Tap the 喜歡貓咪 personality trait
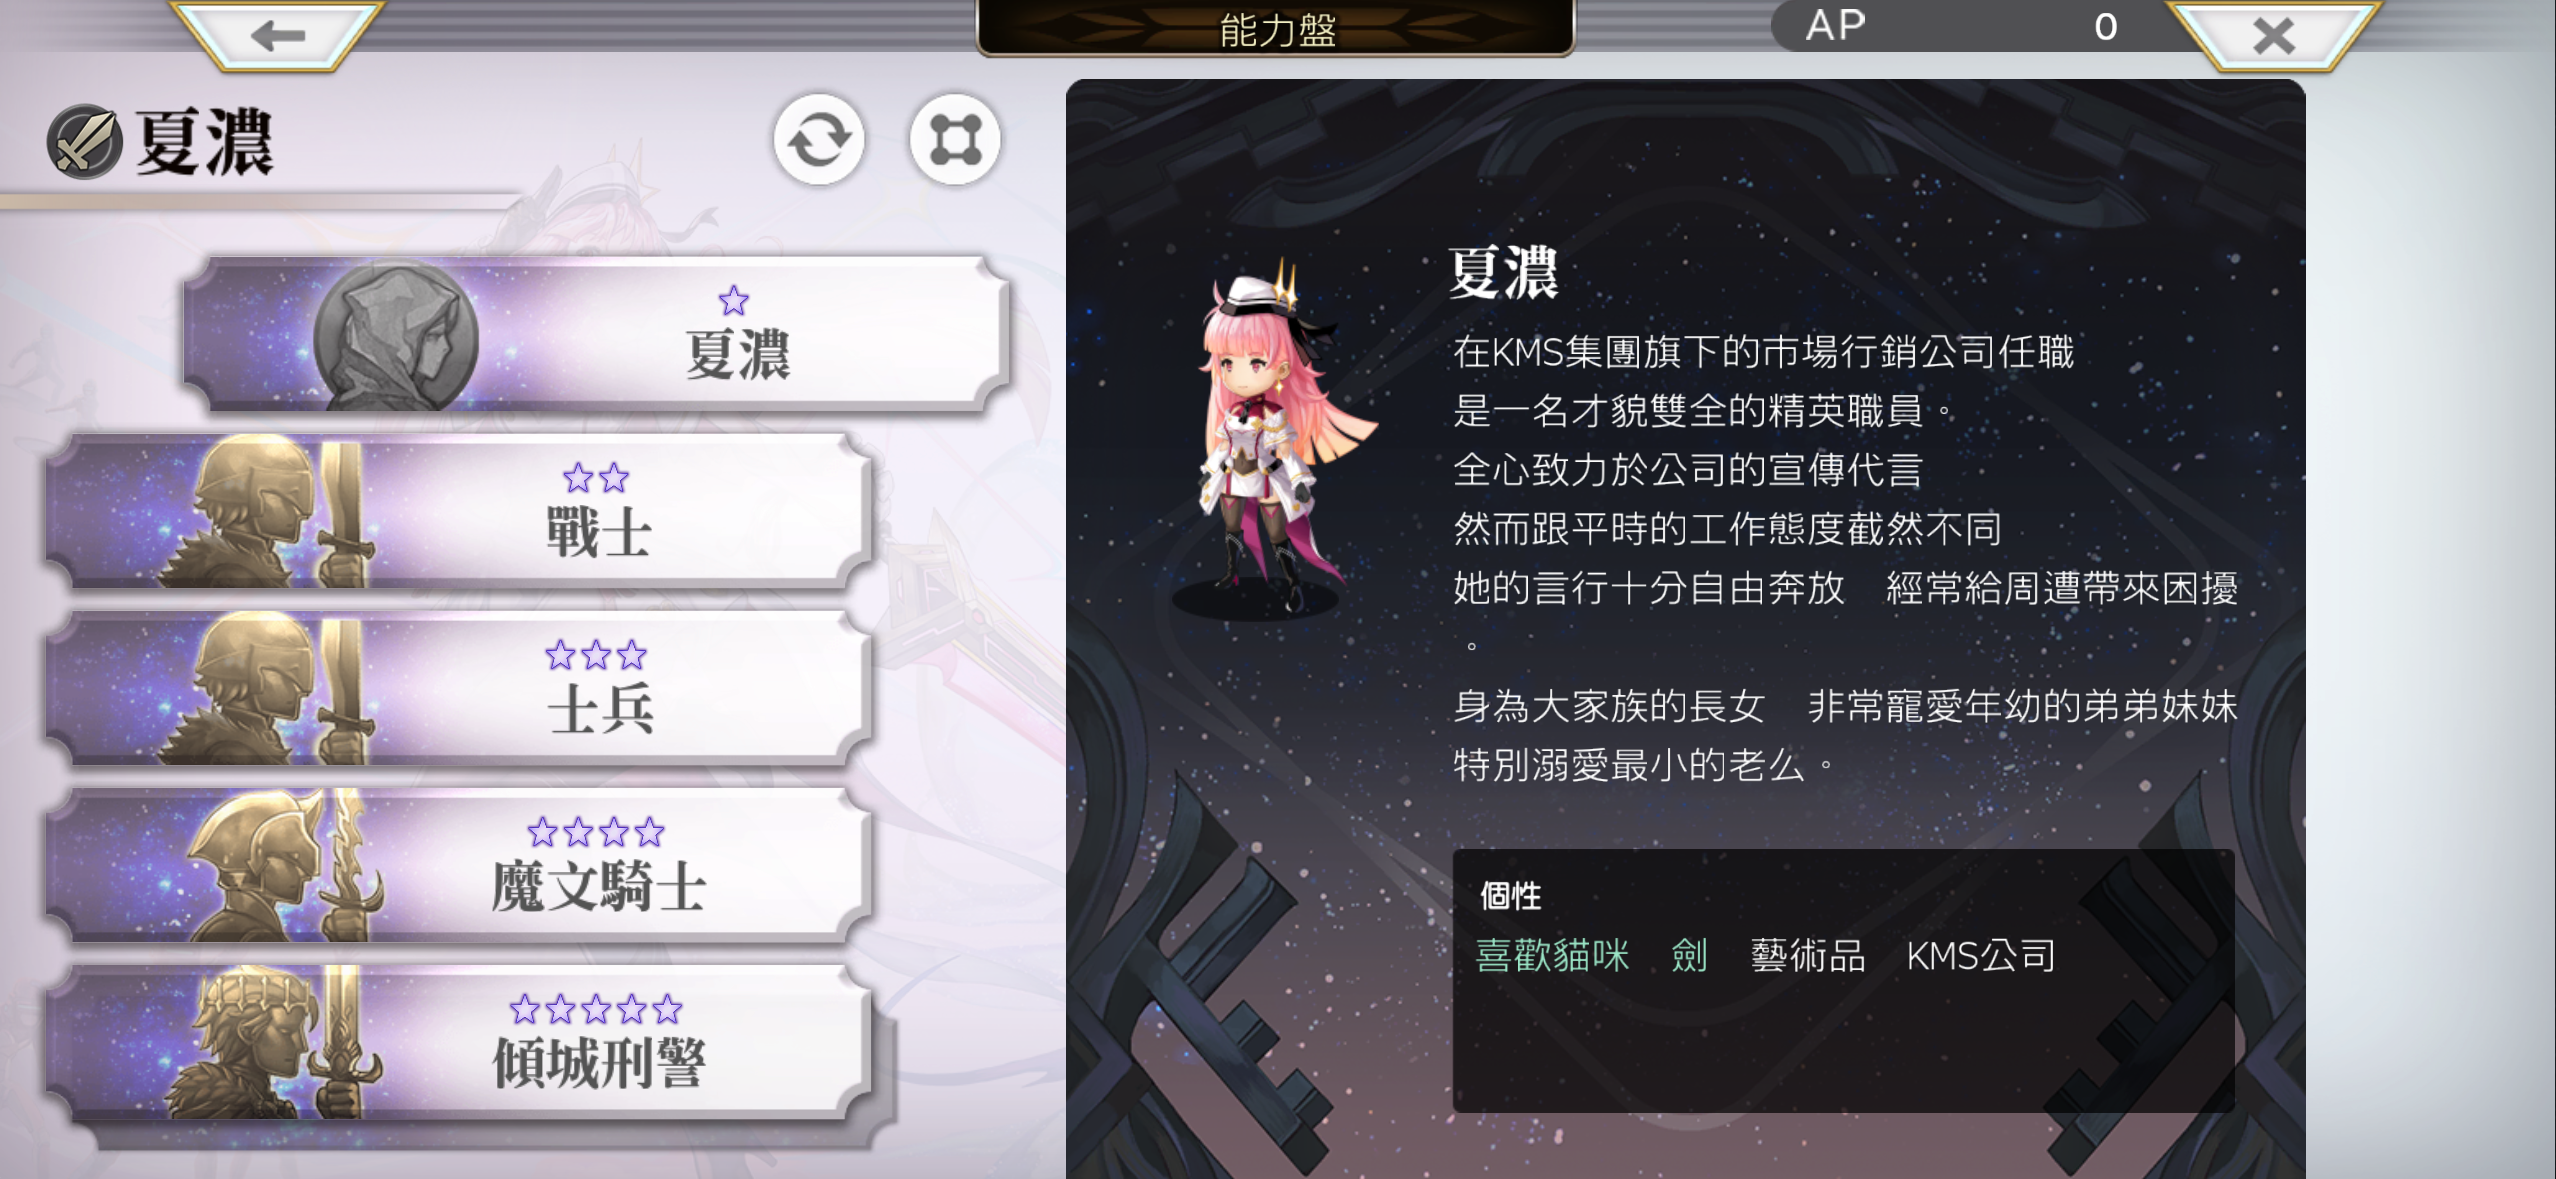The image size is (2556, 1179). pyautogui.click(x=1552, y=956)
